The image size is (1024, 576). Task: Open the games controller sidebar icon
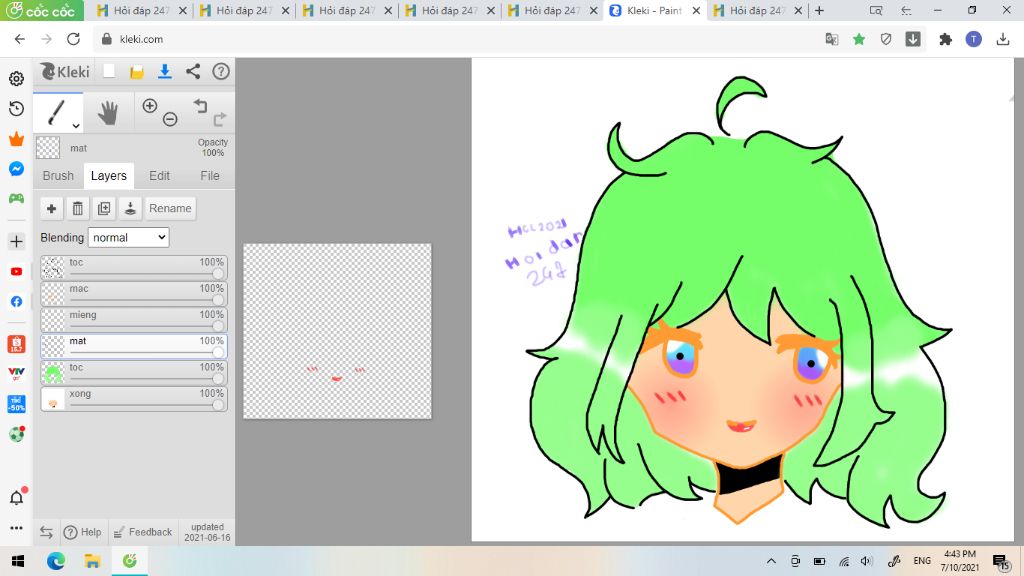16,198
